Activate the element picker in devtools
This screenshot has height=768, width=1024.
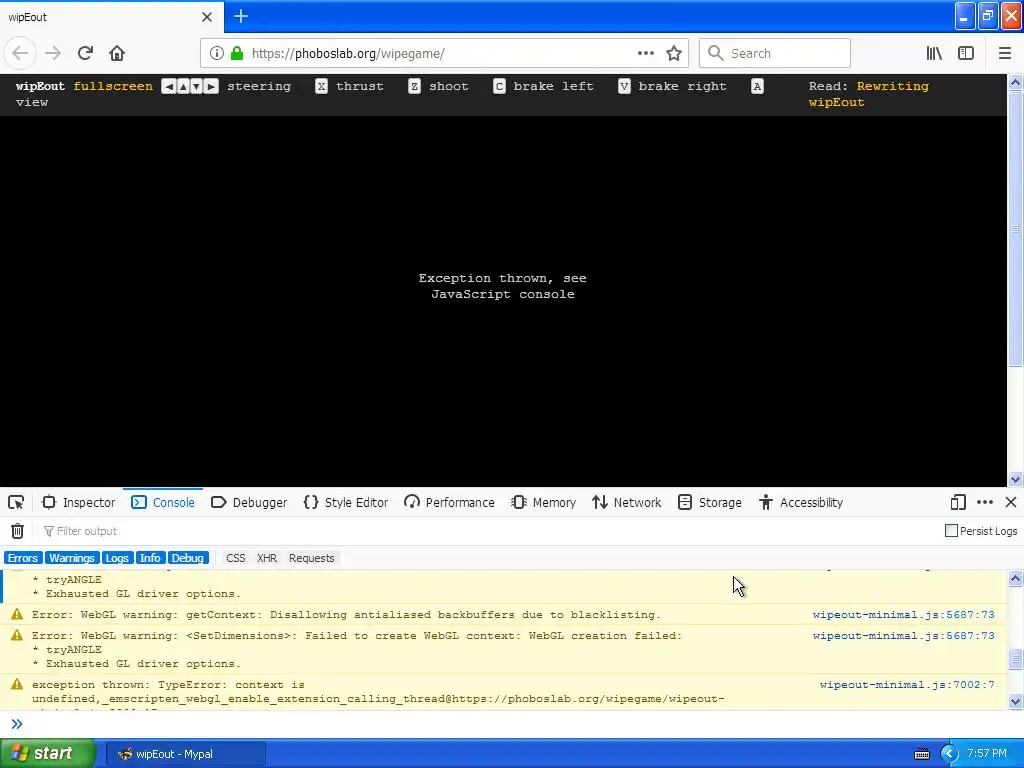[x=16, y=502]
